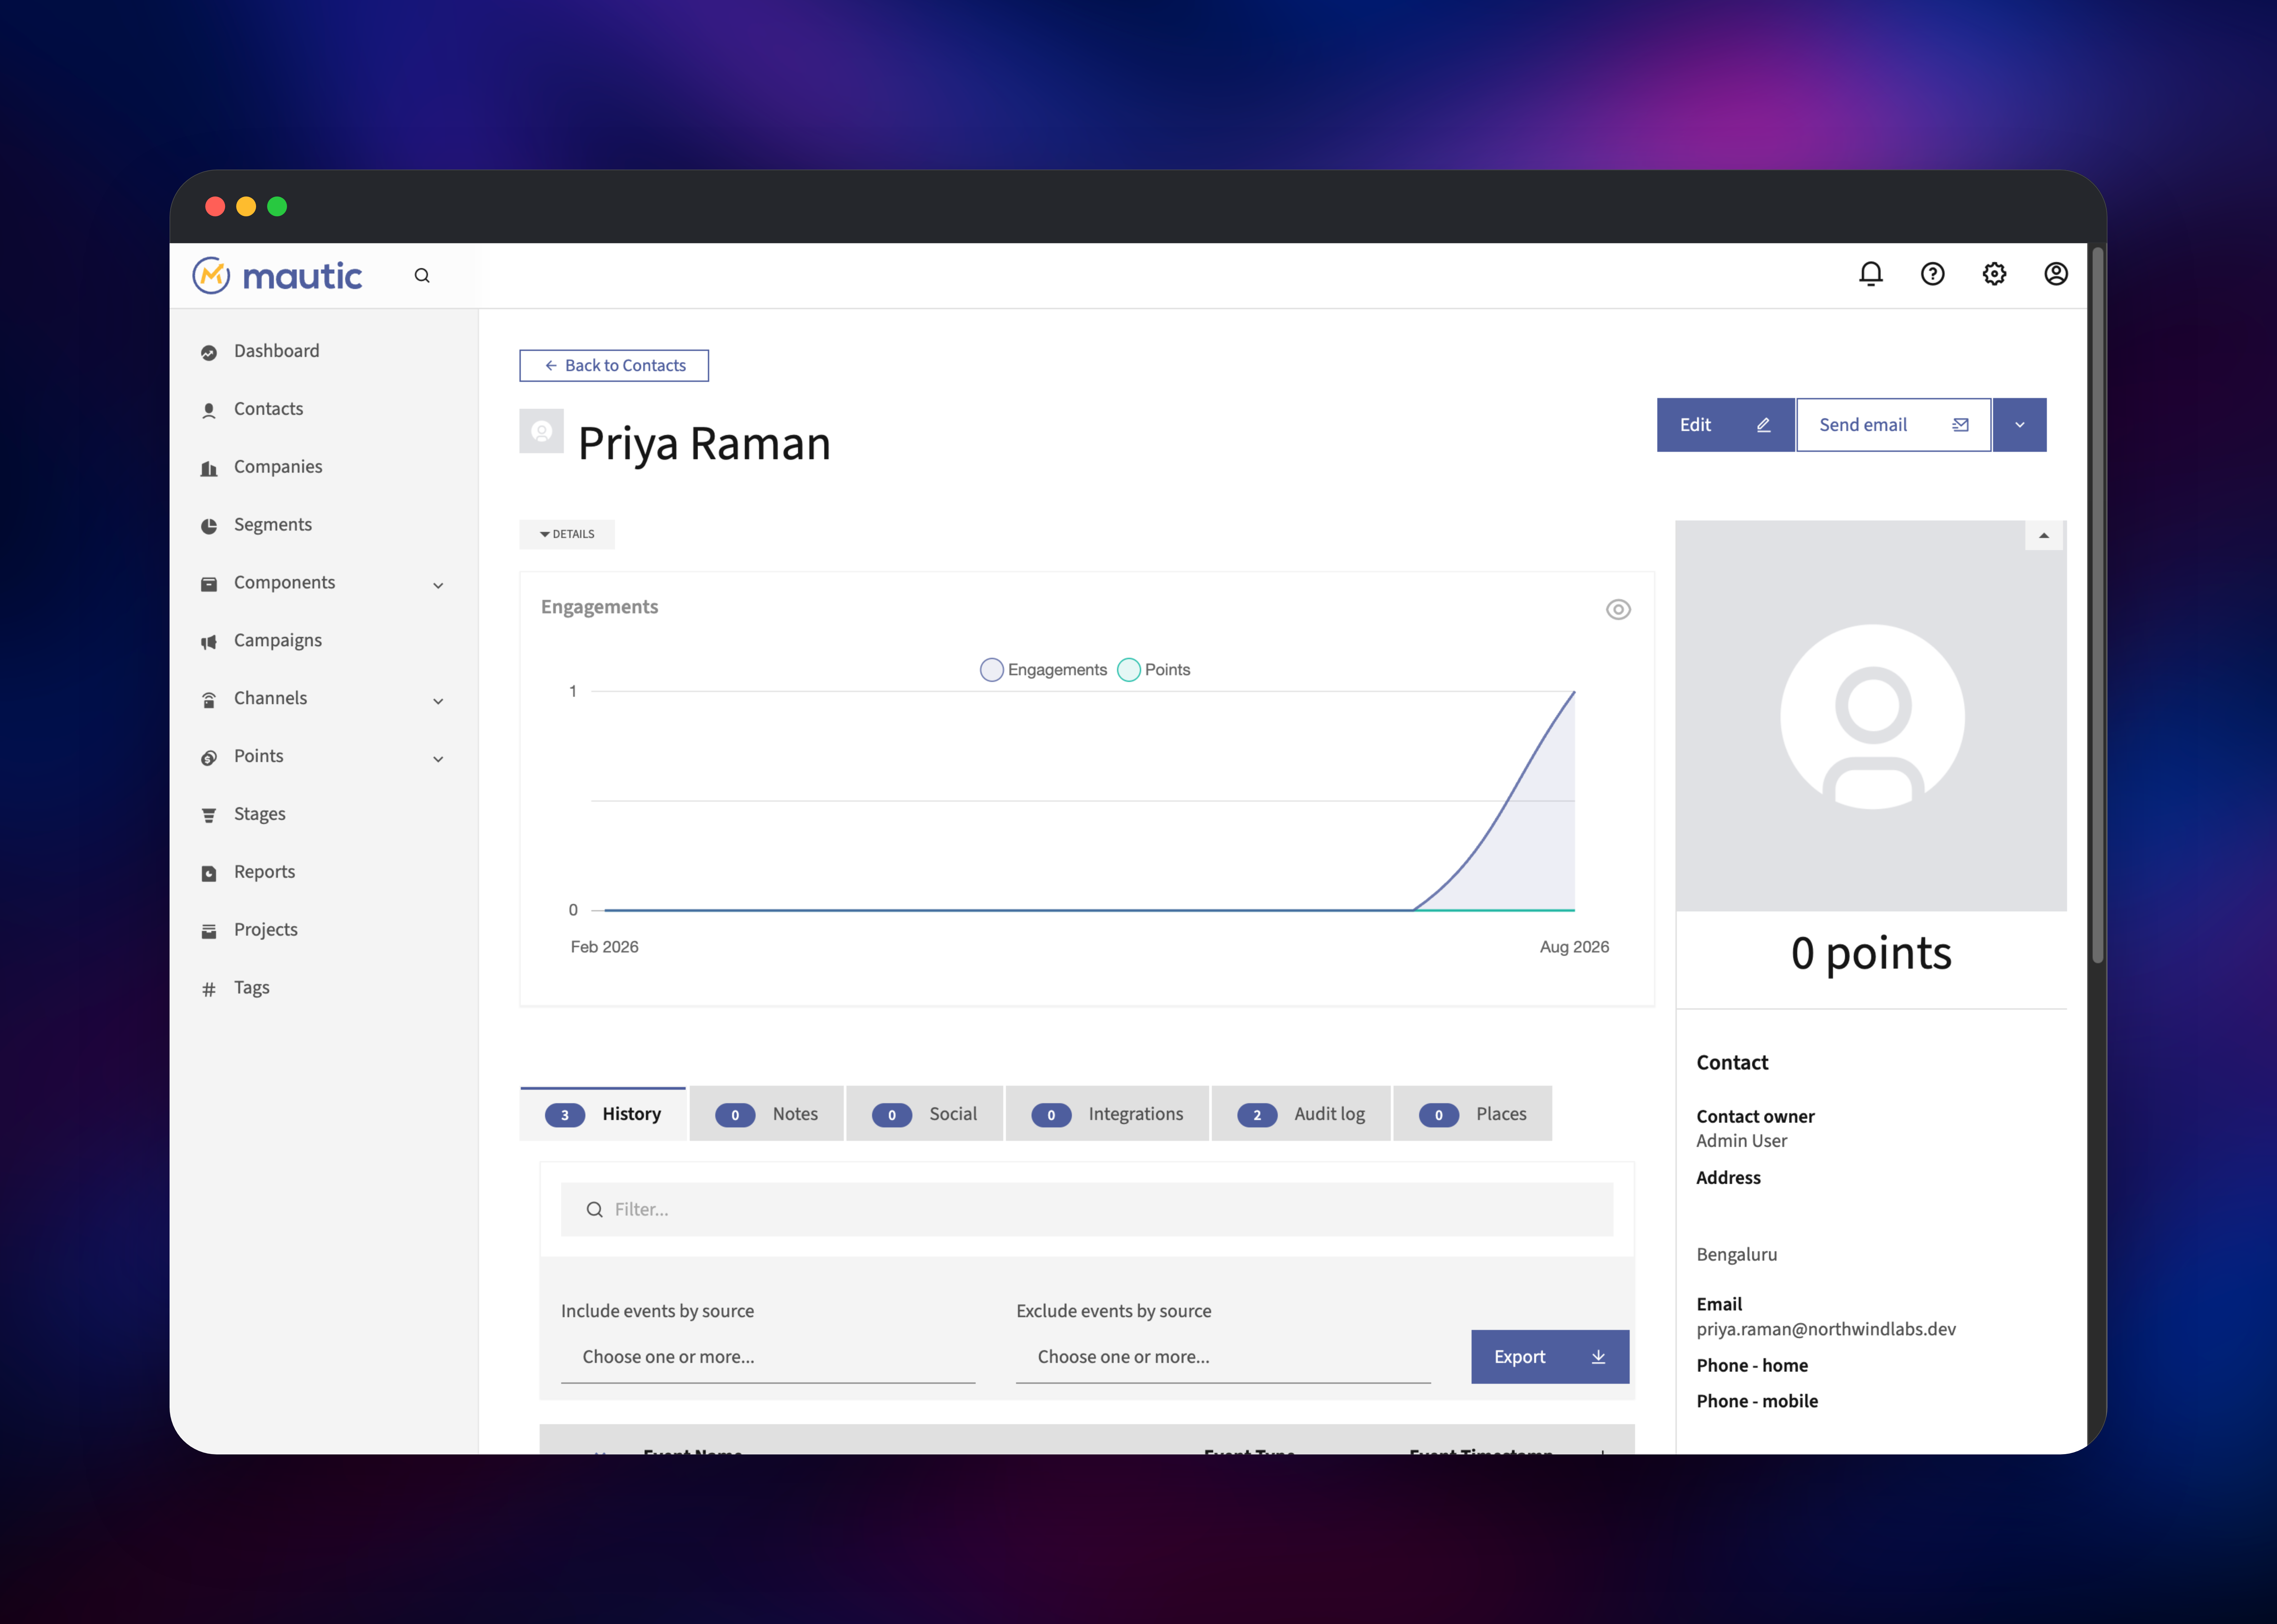Click the Stages funnel icon

tap(209, 816)
